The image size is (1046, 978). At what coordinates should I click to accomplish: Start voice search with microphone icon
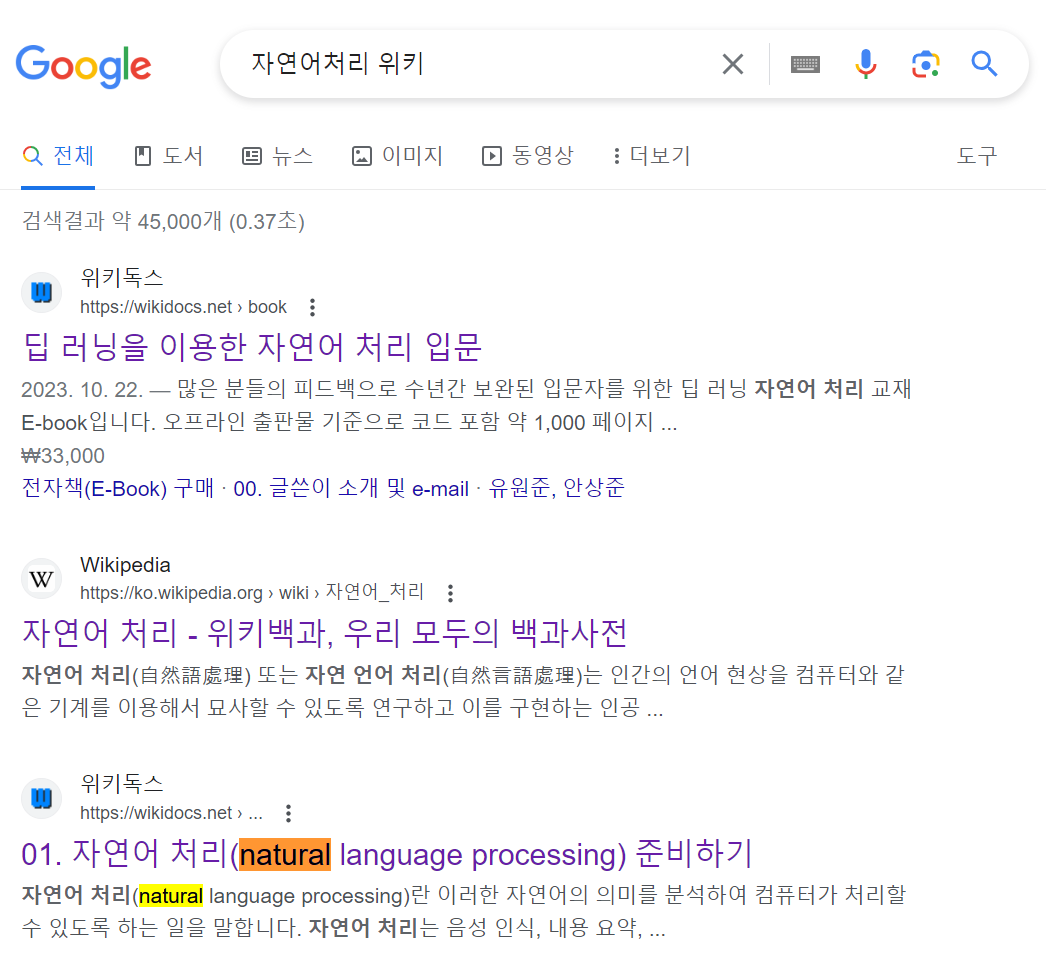point(865,65)
